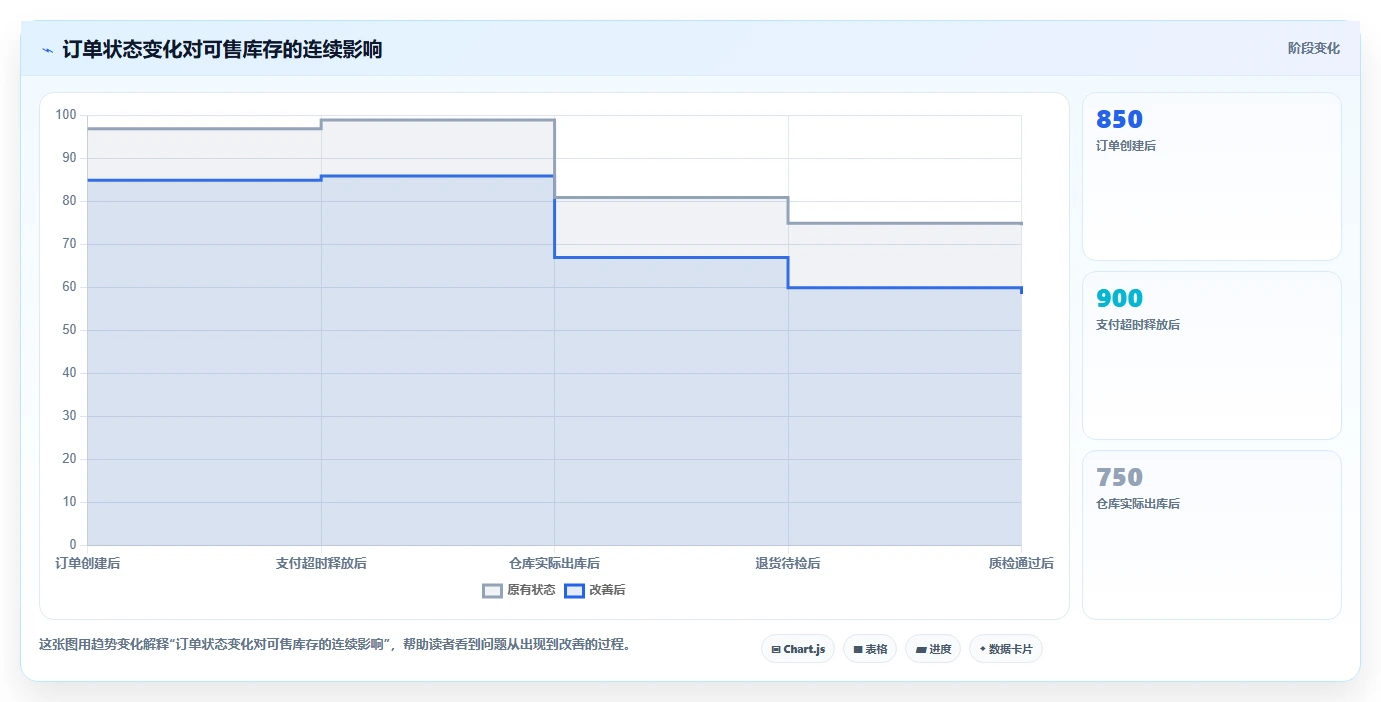Click the icon in the 进度 chip
The image size is (1381, 702).
(x=921, y=650)
